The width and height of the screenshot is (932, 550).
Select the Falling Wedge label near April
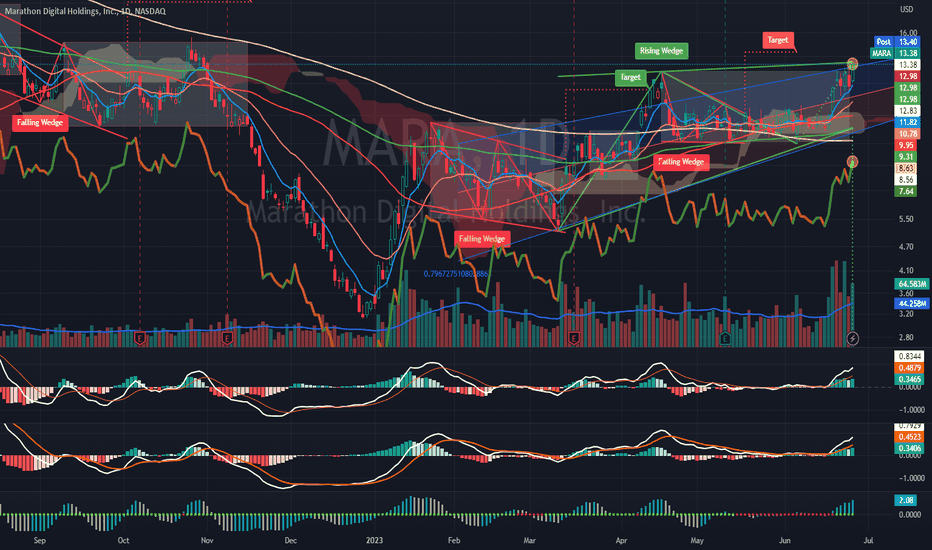tap(681, 162)
